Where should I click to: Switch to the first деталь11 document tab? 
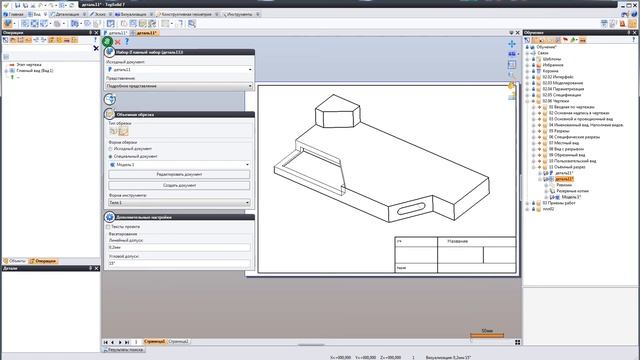116,33
